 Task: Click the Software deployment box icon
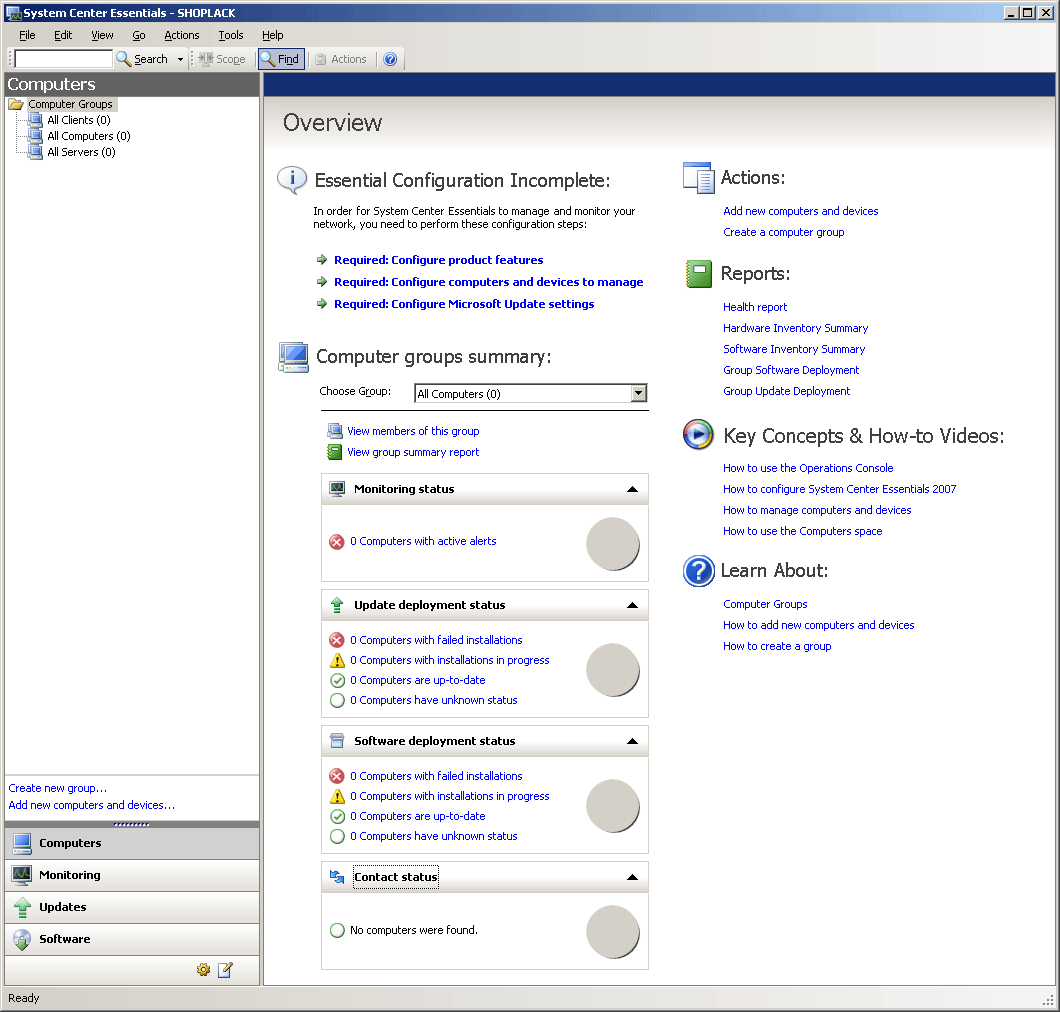(x=337, y=741)
